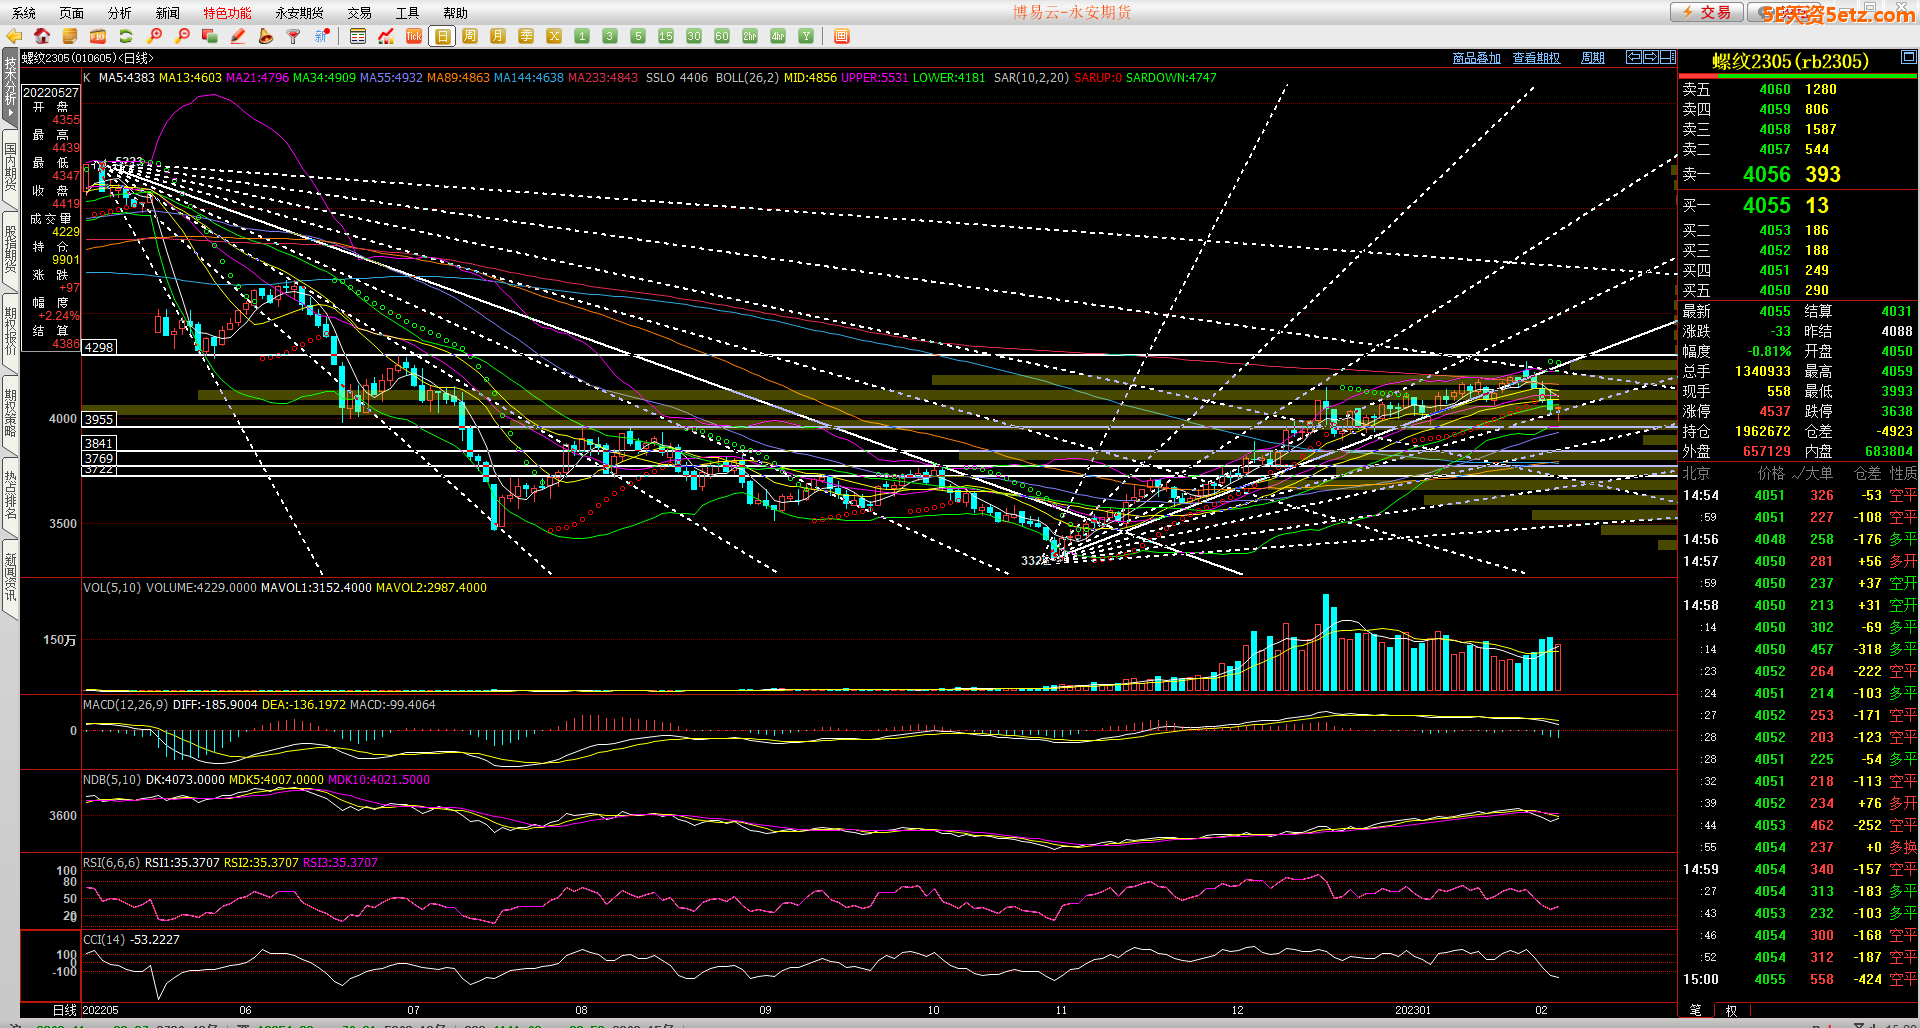This screenshot has width=1920, height=1028.
Task: Open the 帮助 menu
Action: 456,13
